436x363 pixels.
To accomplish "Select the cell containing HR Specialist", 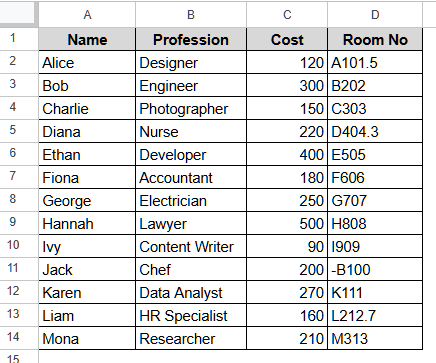I will (x=191, y=315).
